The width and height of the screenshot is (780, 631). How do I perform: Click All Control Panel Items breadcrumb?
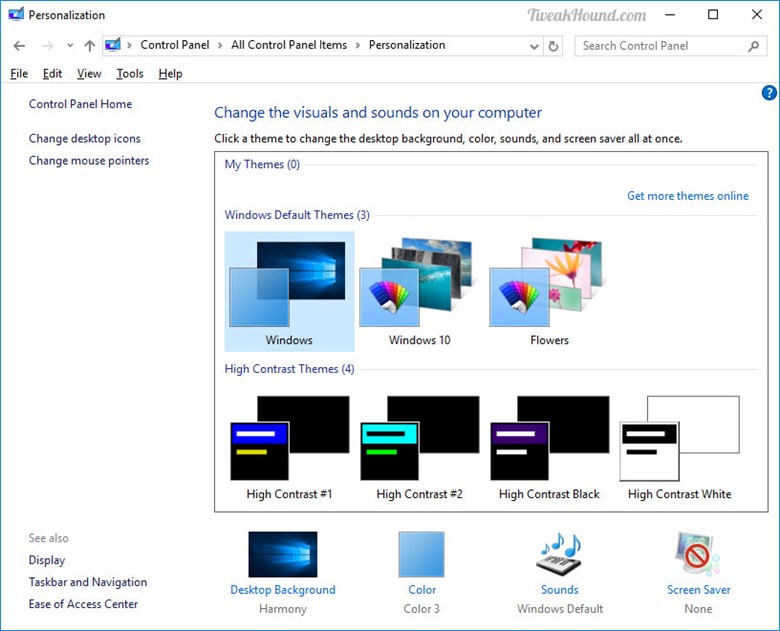(289, 45)
